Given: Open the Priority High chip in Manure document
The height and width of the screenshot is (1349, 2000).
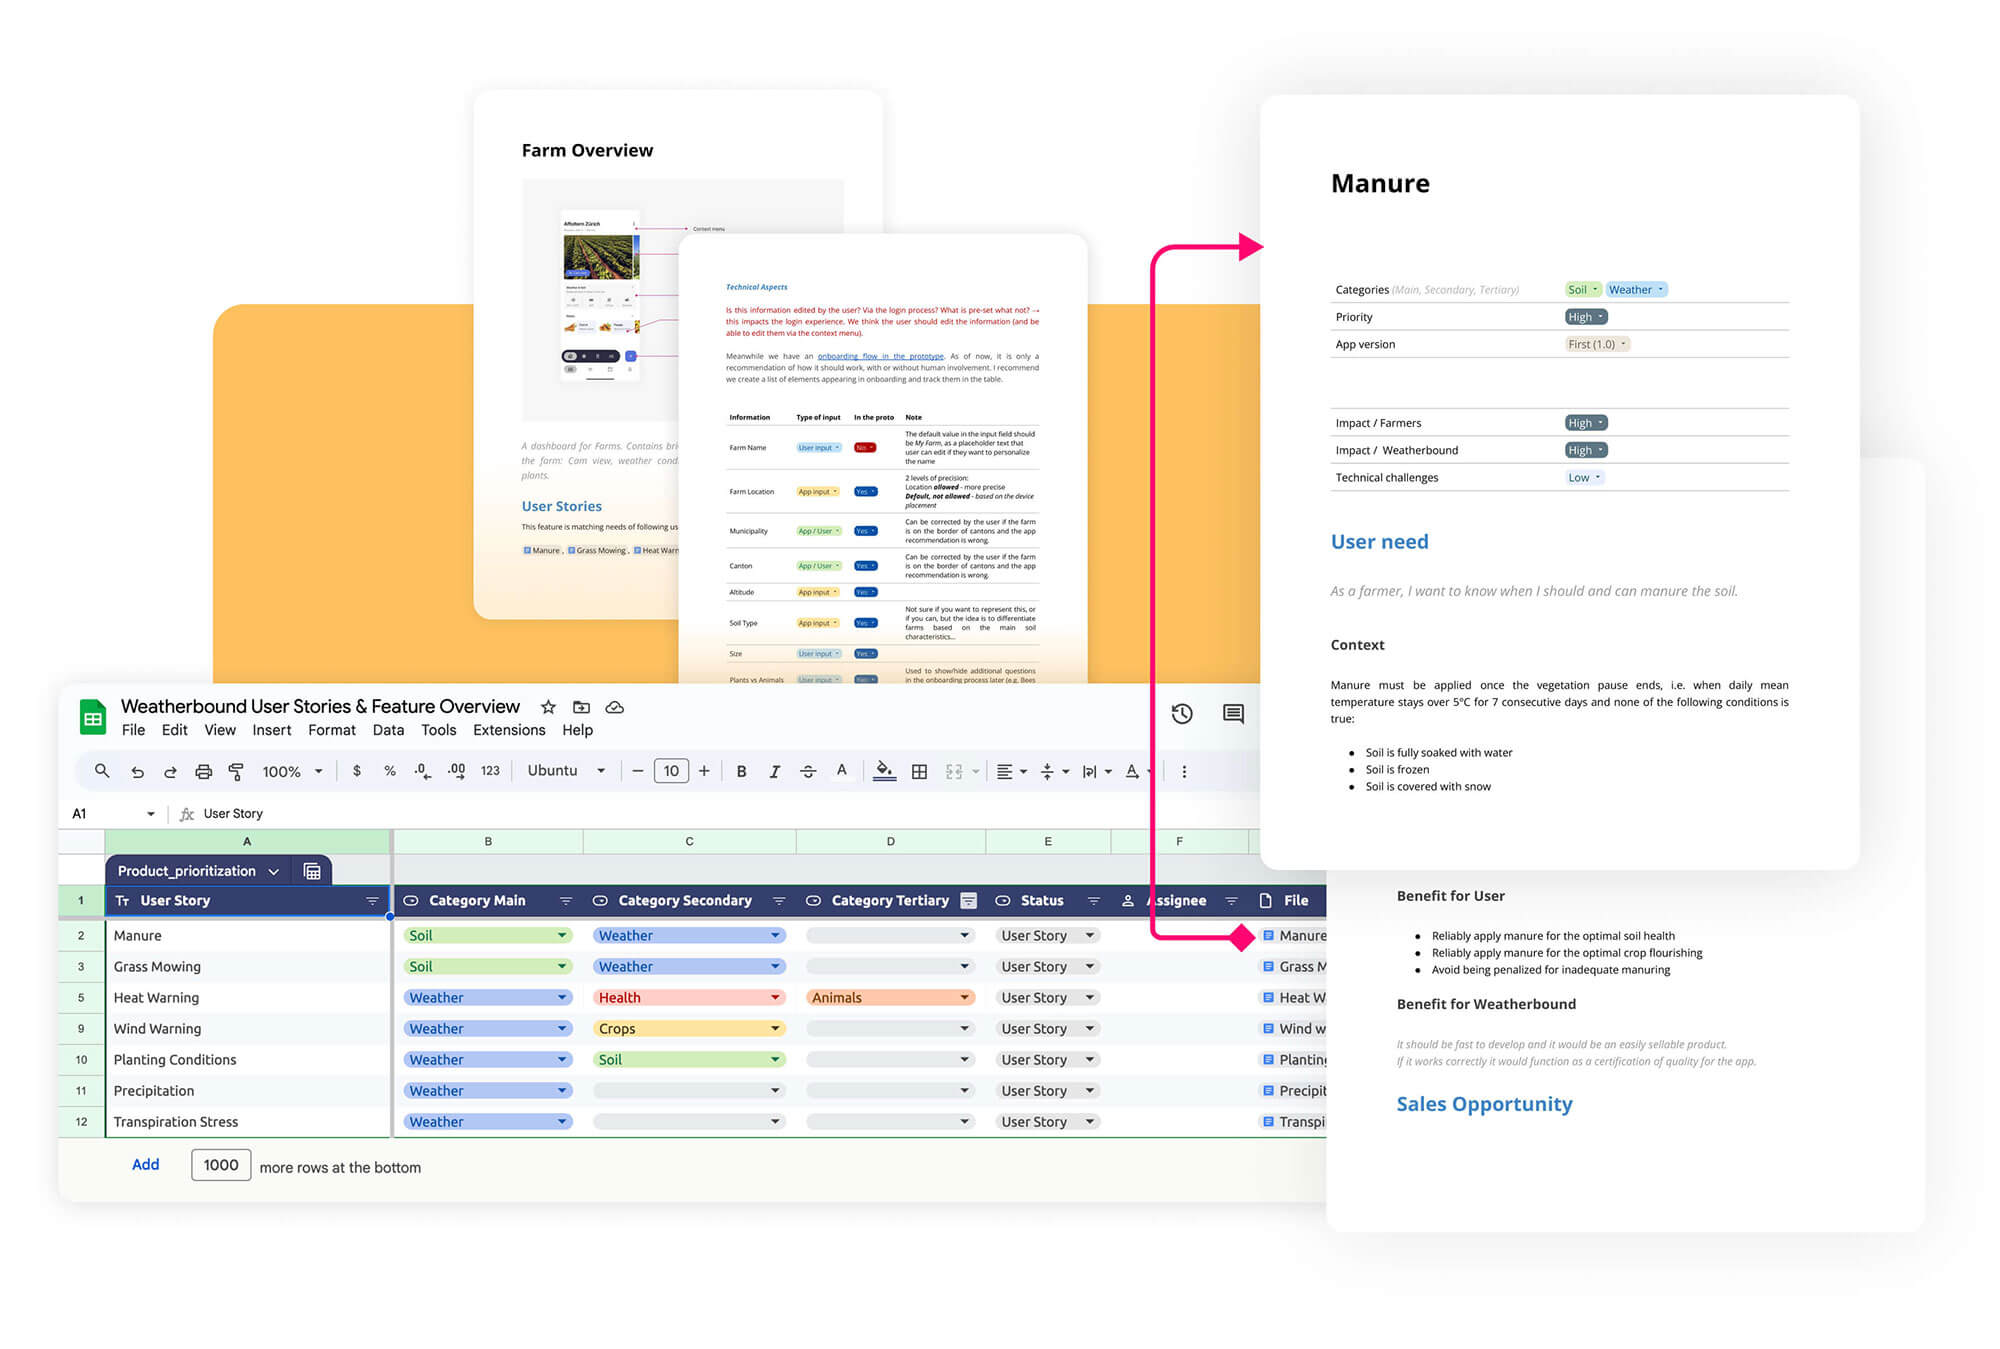Looking at the screenshot, I should coord(1586,317).
